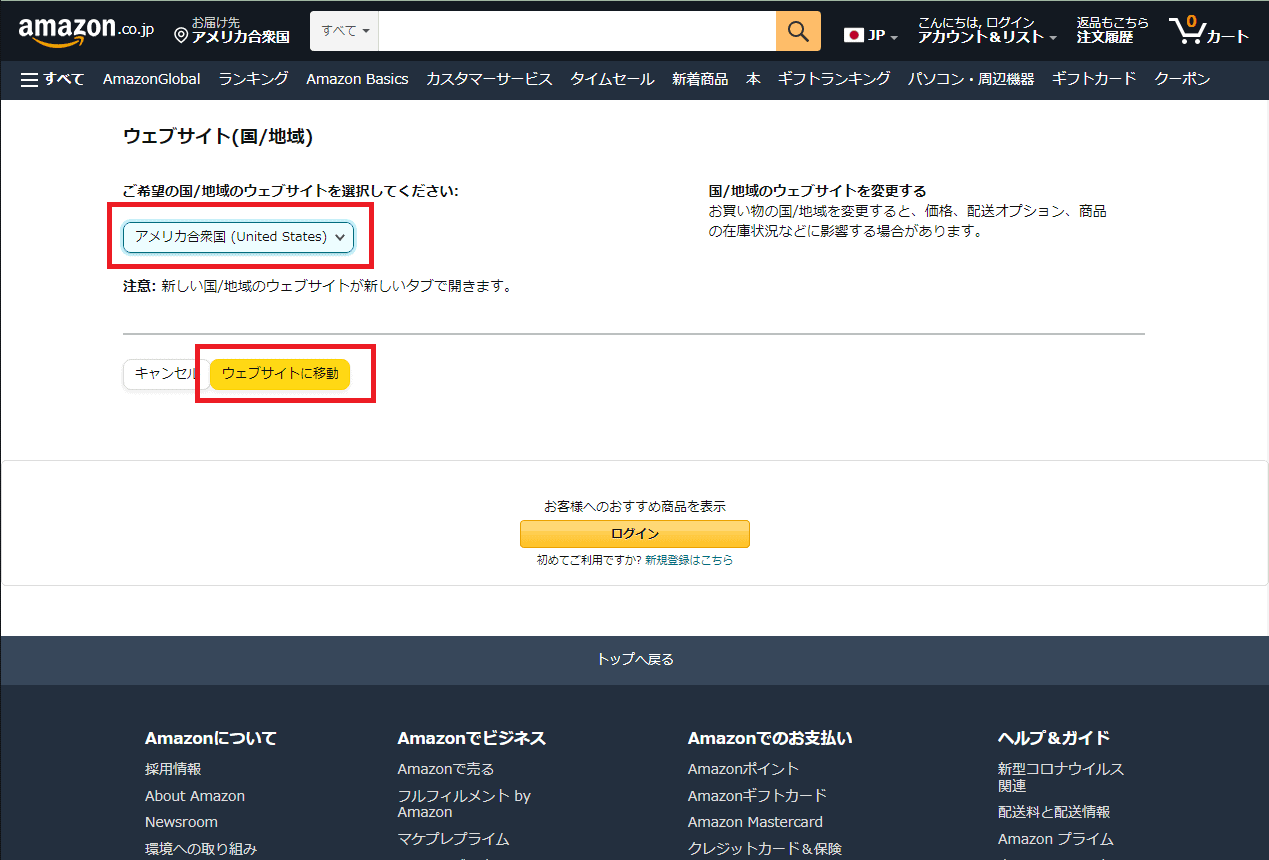Viewport: 1269px width, 860px height.
Task: Click the ウェブサイト(国/地域) heading
Action: (218, 137)
